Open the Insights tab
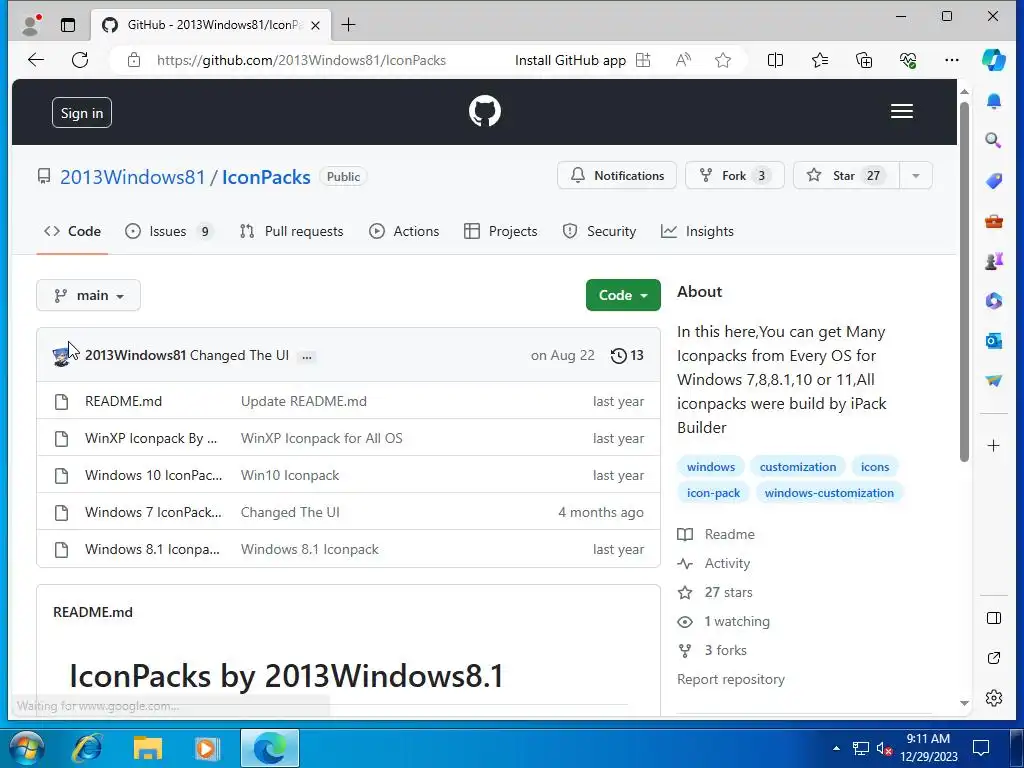Screen dimensions: 1024x768 coord(697,231)
